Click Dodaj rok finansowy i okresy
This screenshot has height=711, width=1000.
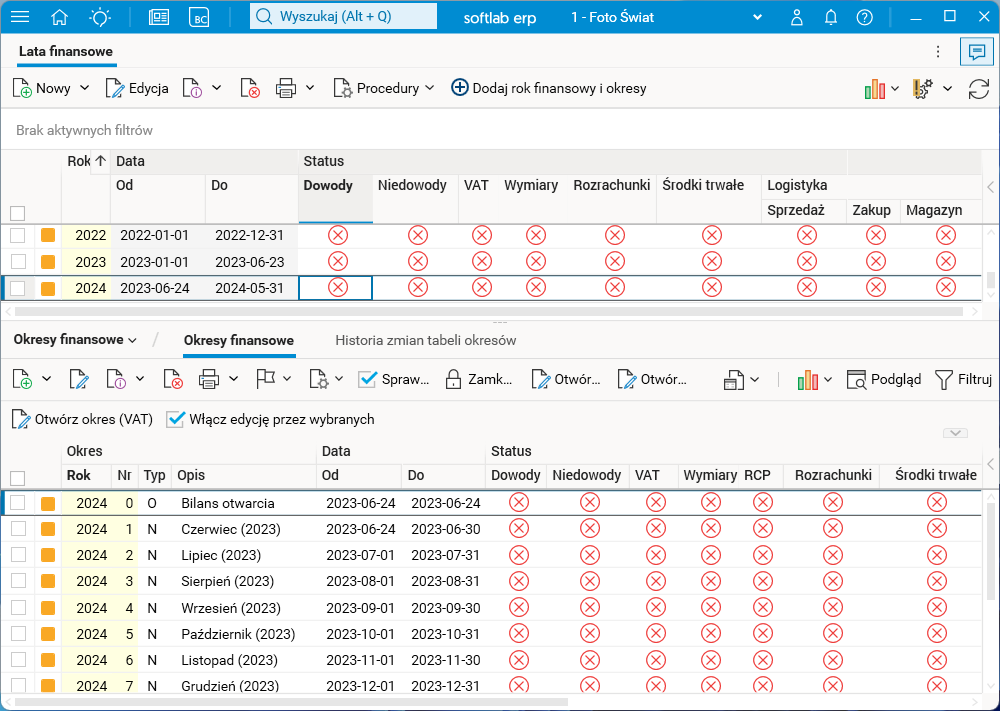click(x=549, y=89)
